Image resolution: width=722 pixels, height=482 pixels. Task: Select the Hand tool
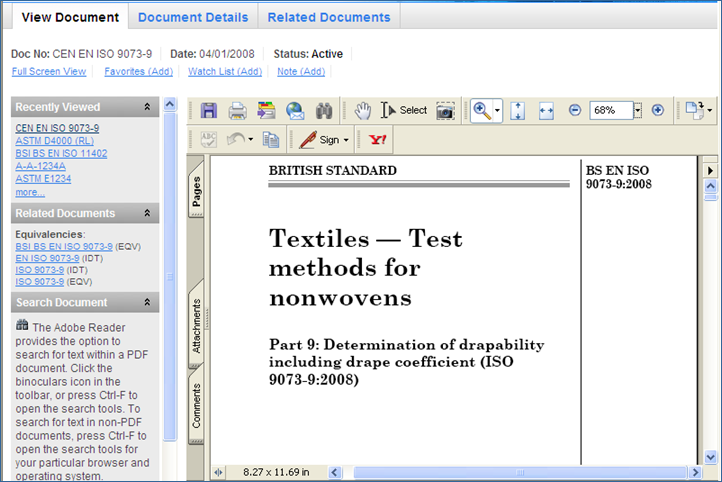coord(360,110)
